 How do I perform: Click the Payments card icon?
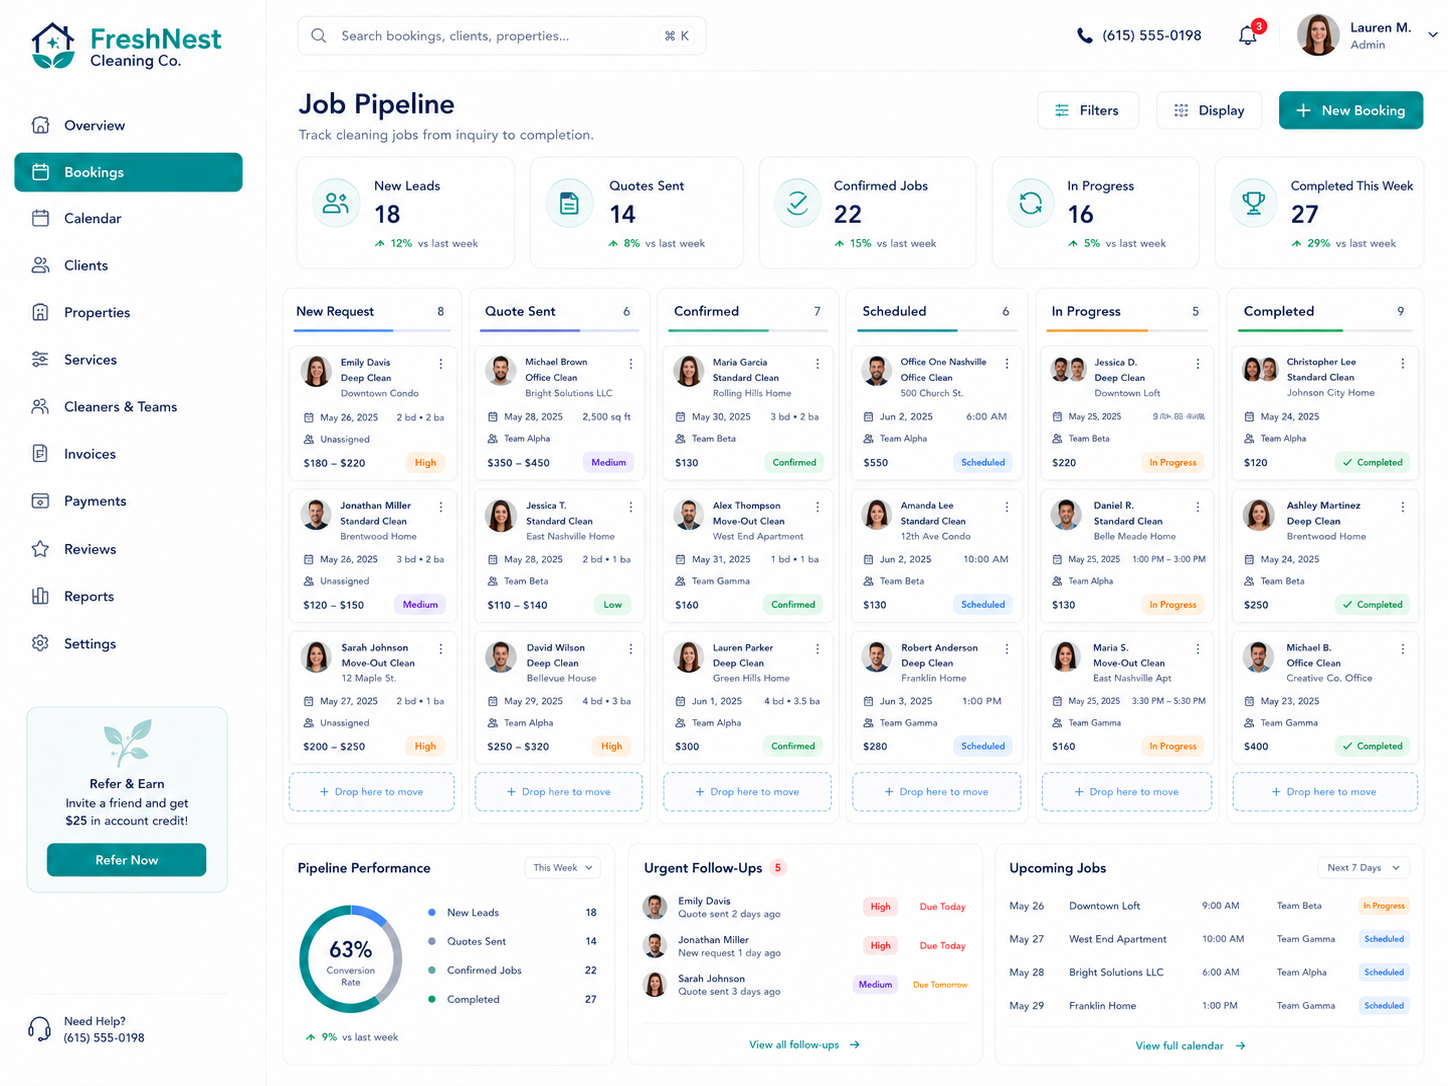40,501
